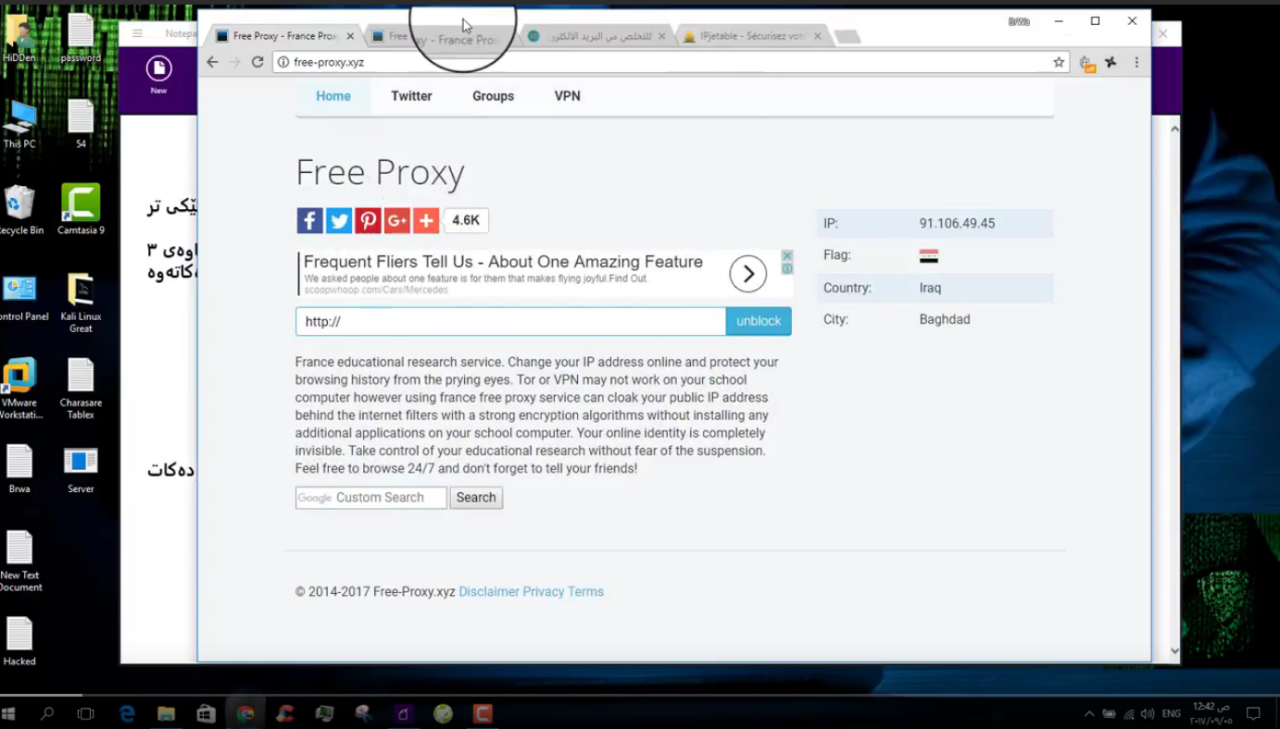This screenshot has width=1280, height=729.
Task: Close the ad with the X icon
Action: pyautogui.click(x=787, y=256)
